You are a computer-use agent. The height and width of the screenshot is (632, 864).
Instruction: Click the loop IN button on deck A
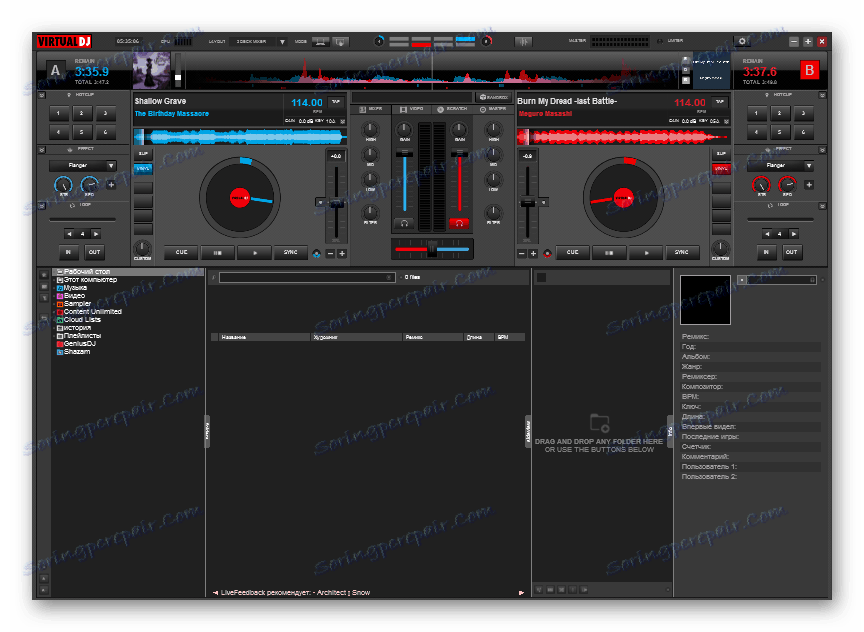[x=69, y=252]
